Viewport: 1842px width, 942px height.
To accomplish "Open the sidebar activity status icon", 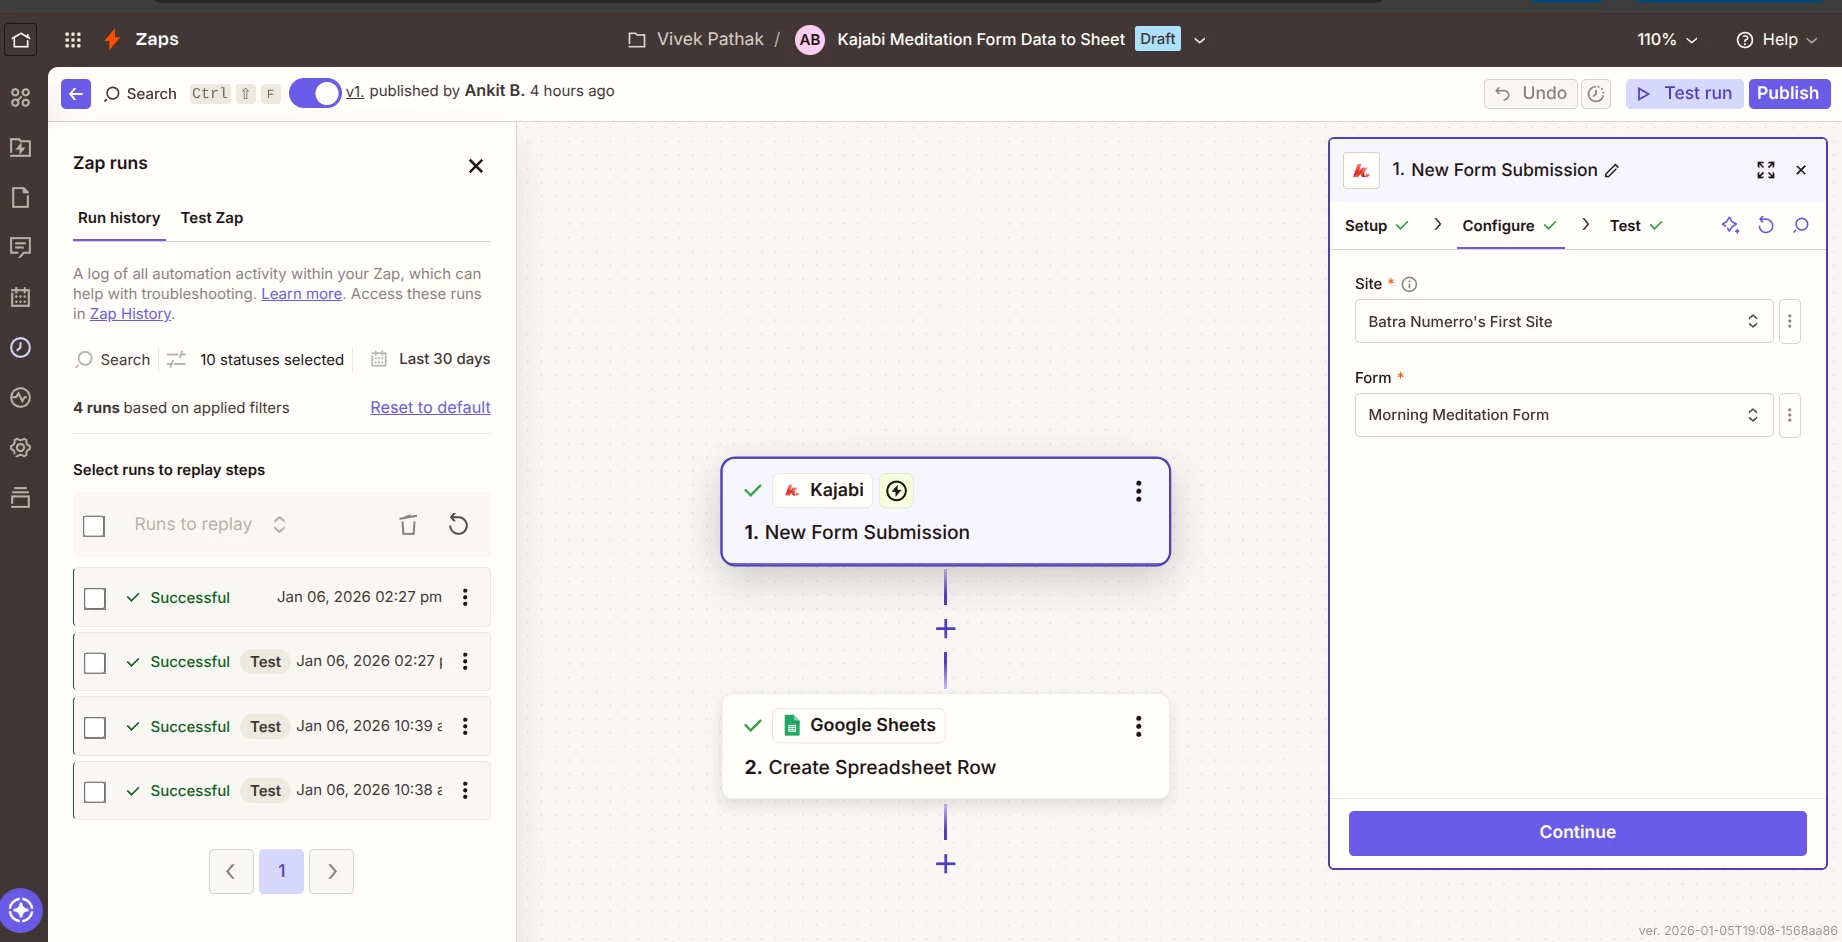I will (x=21, y=397).
